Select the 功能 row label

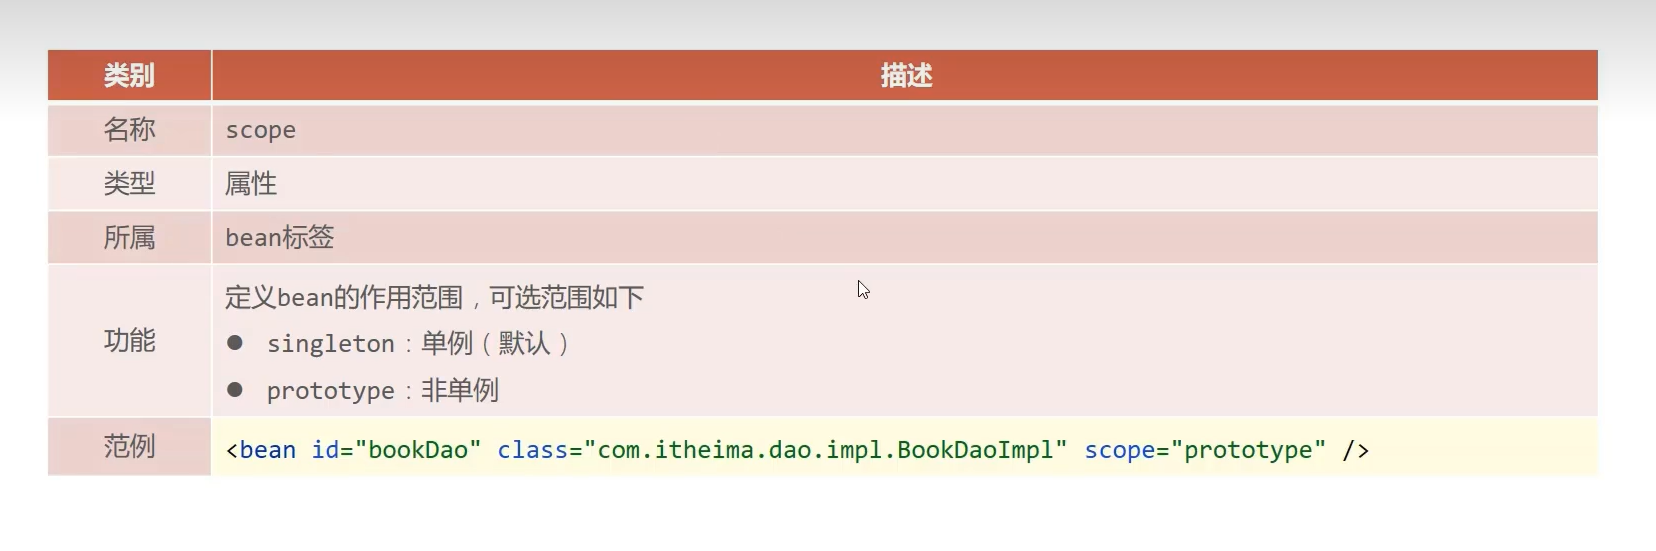click(x=129, y=340)
